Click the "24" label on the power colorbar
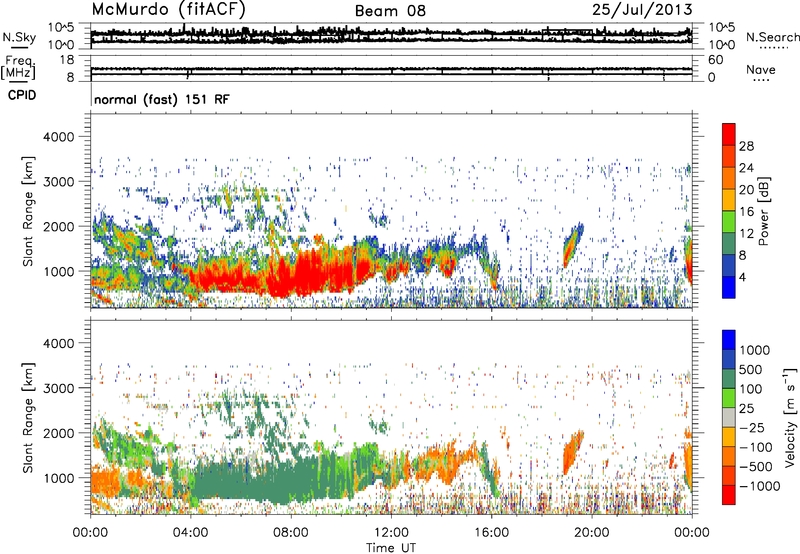The image size is (800, 554). [746, 168]
